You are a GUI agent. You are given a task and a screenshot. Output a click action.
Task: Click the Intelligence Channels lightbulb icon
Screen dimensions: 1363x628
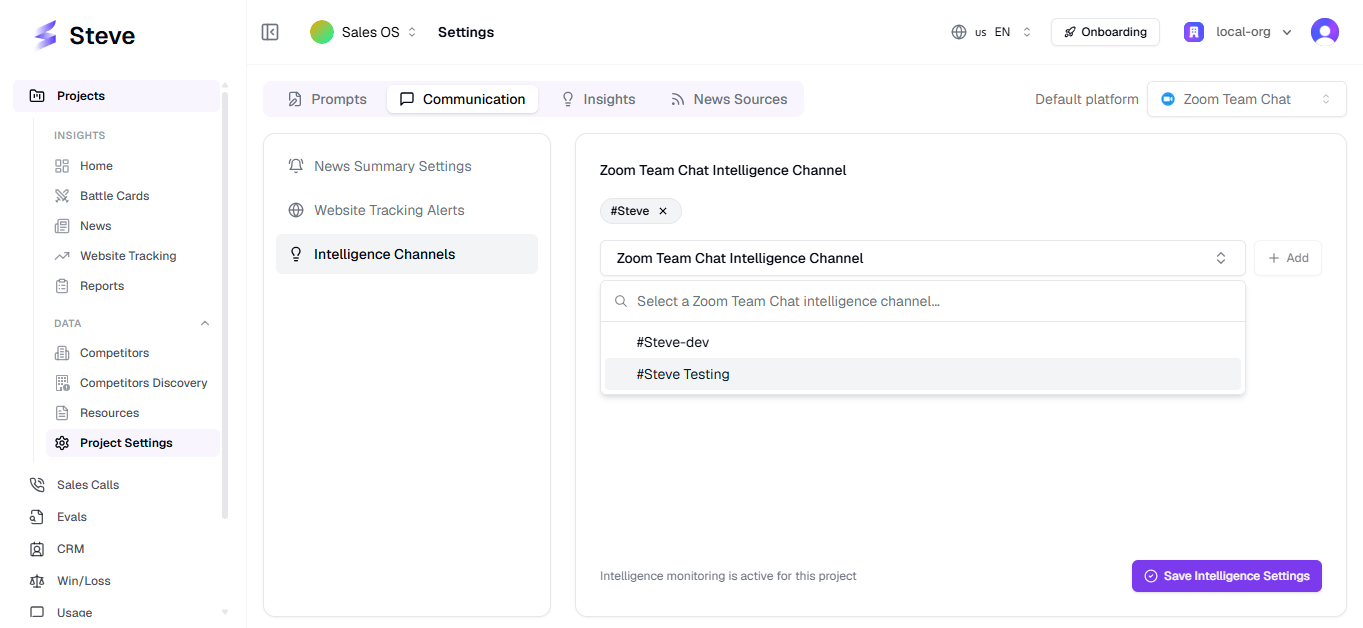[296, 254]
